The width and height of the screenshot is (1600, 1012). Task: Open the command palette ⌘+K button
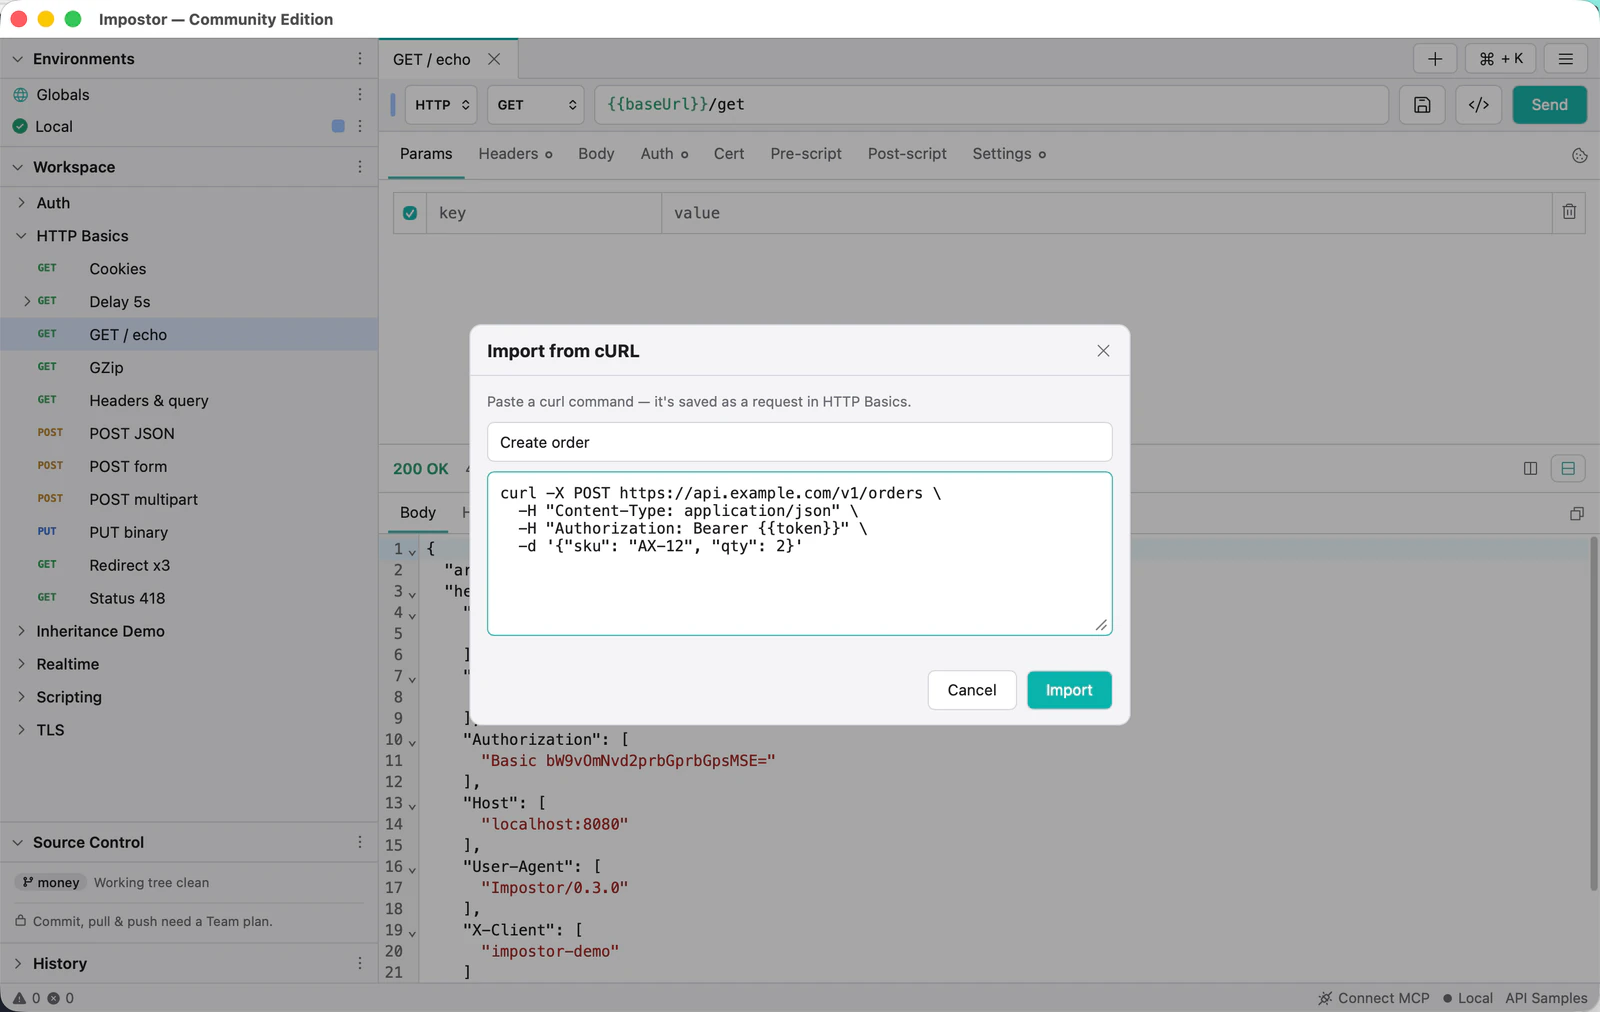tap(1500, 59)
